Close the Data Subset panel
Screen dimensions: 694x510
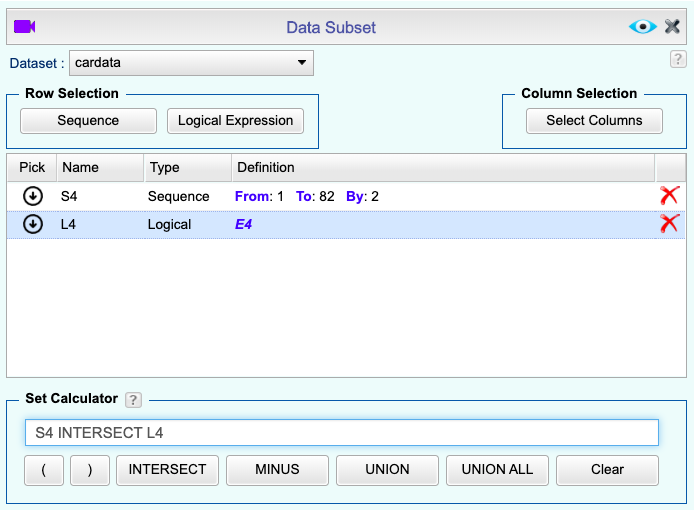672,27
